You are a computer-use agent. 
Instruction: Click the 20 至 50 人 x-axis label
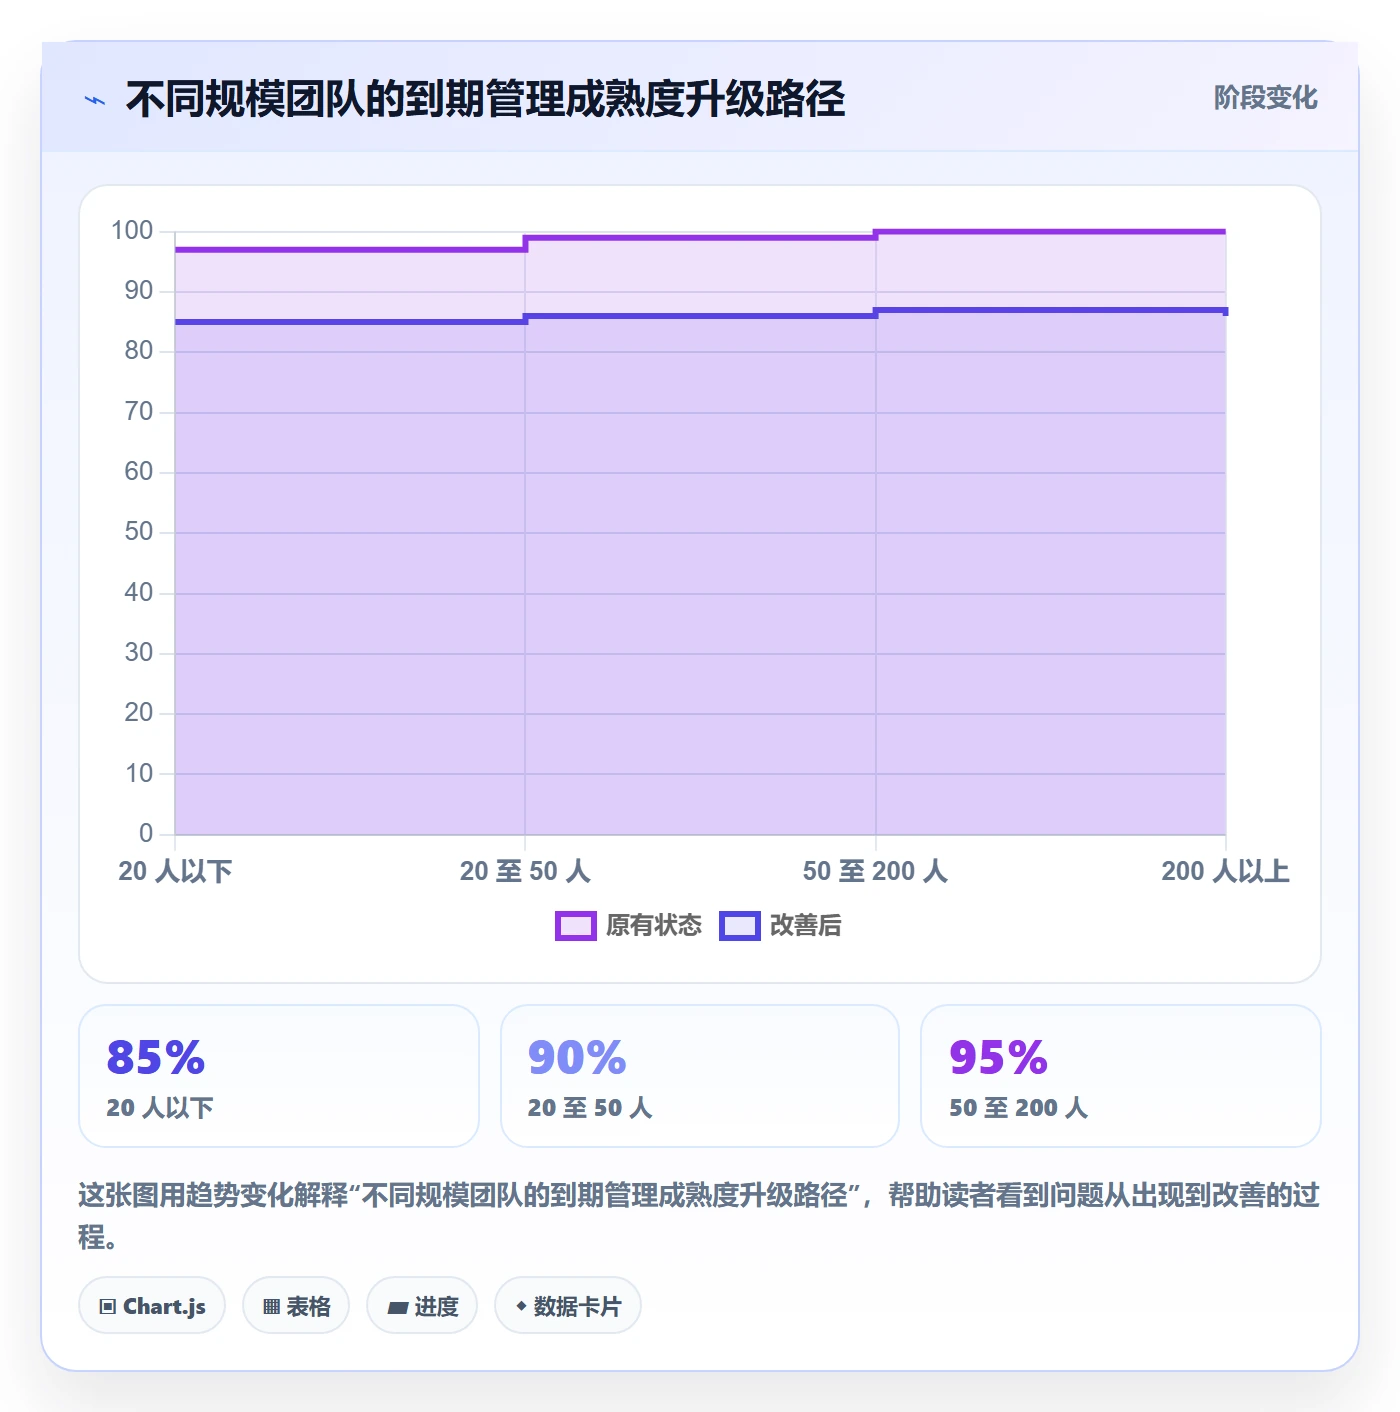(525, 872)
